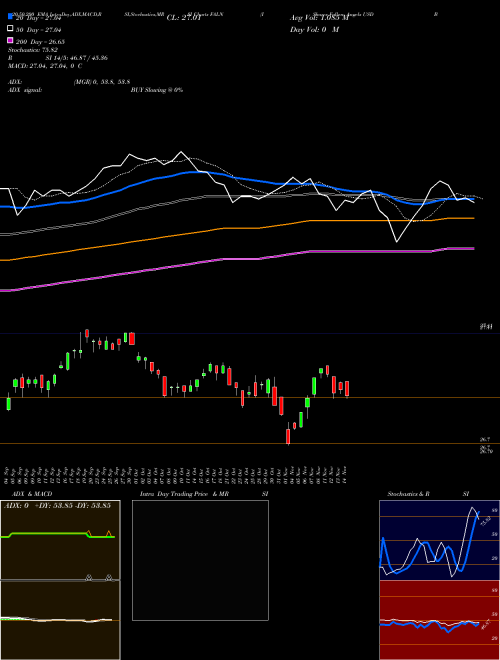
Task: Select the '30 Day = 27.04' legend text
Action: coord(39,30)
